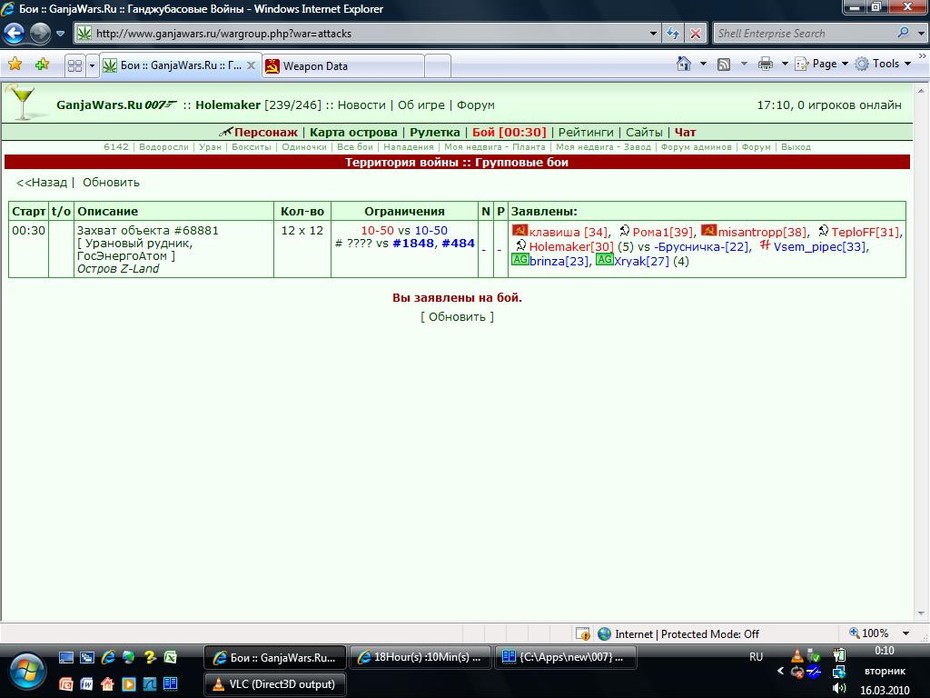Viewport: 930px width, 698px height.
Task: Open the Персонаж menu item
Action: point(265,132)
